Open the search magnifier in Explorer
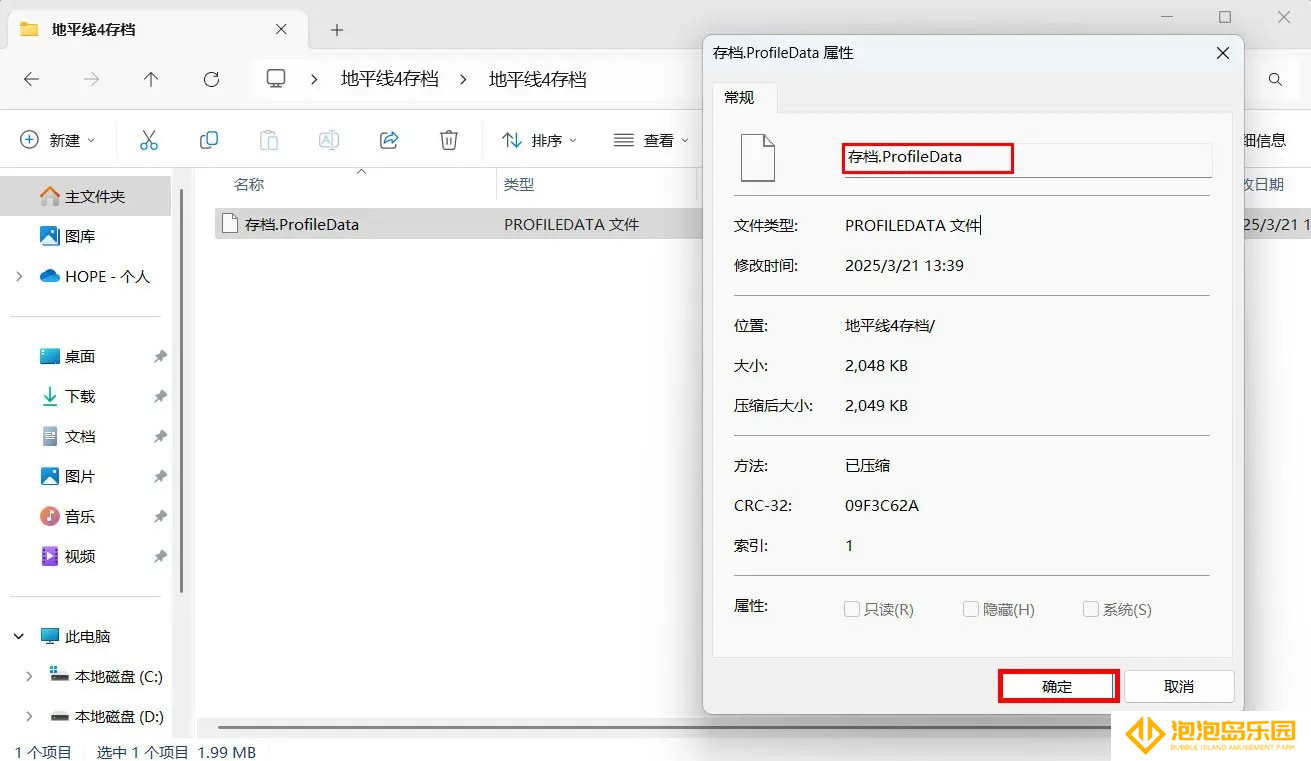This screenshot has height=761, width=1311. [1275, 79]
